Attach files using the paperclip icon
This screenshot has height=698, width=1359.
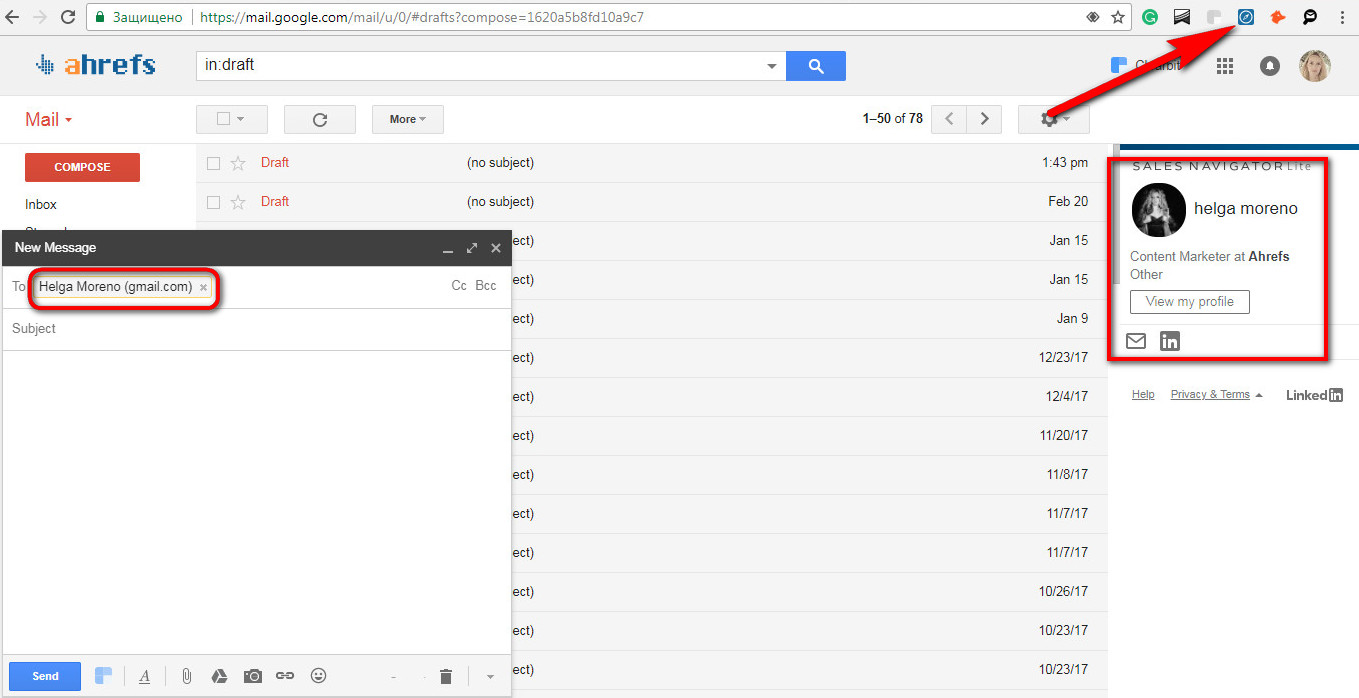186,676
